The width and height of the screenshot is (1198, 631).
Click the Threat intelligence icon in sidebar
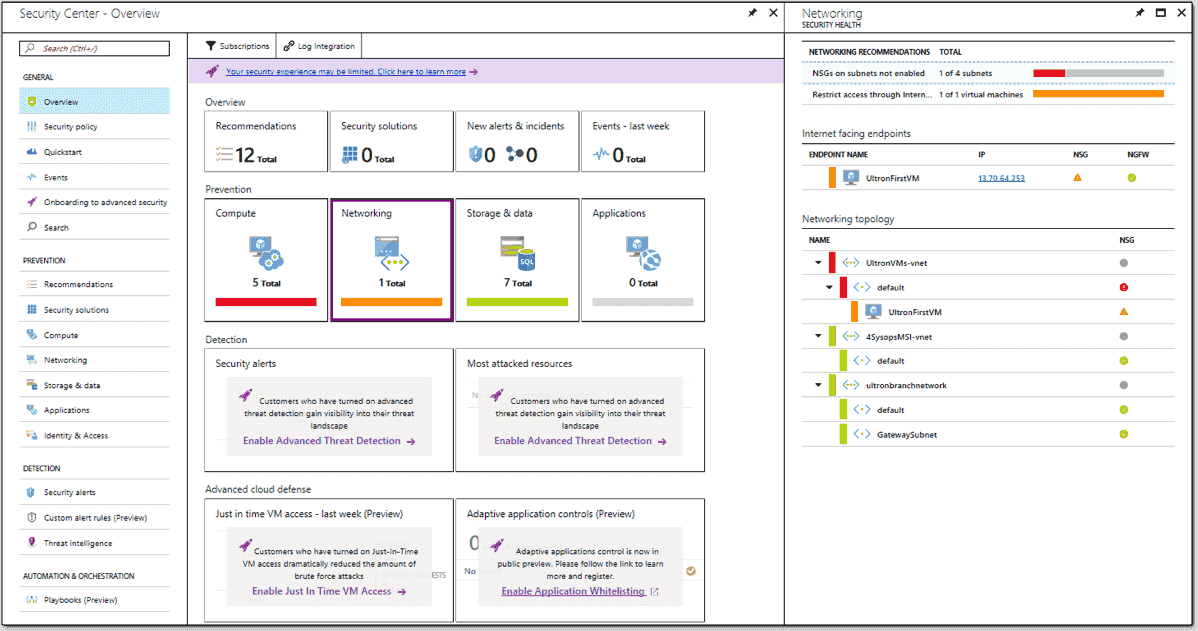pos(31,542)
